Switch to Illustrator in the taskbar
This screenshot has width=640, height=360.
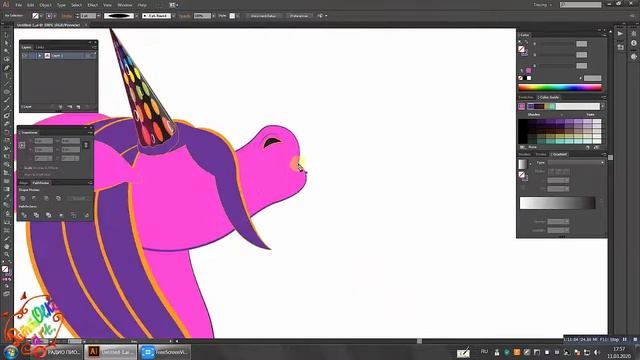[110, 352]
